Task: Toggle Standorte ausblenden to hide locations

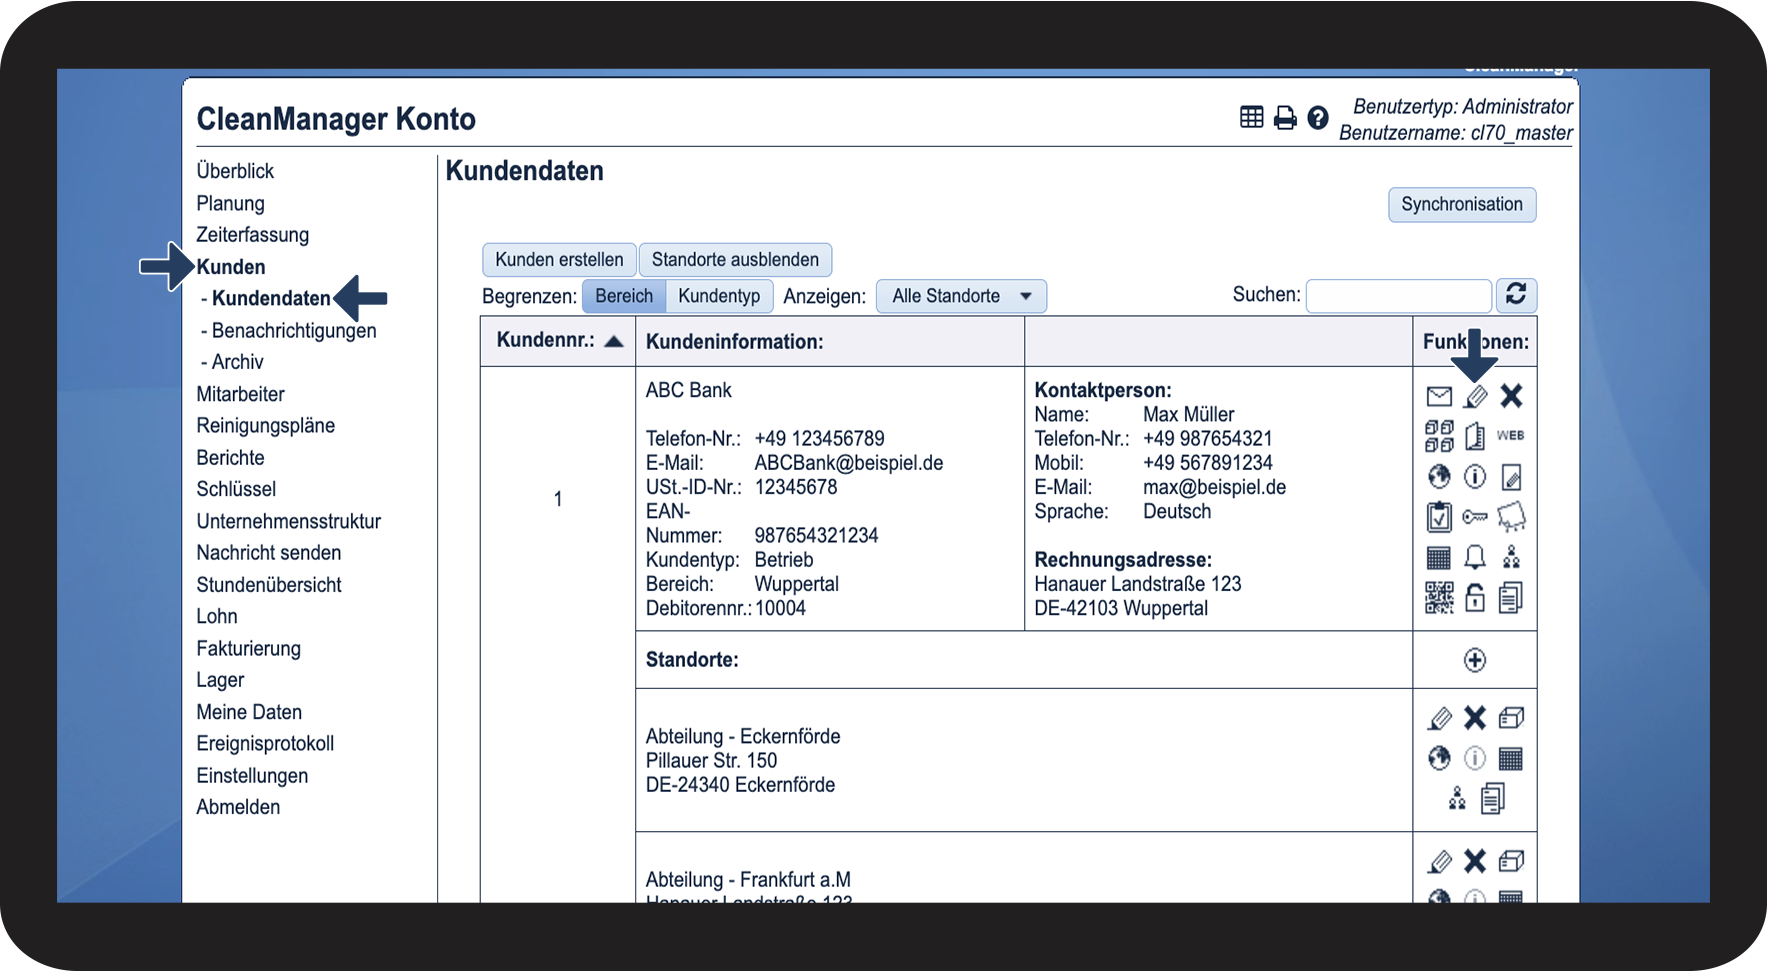Action: click(x=734, y=260)
